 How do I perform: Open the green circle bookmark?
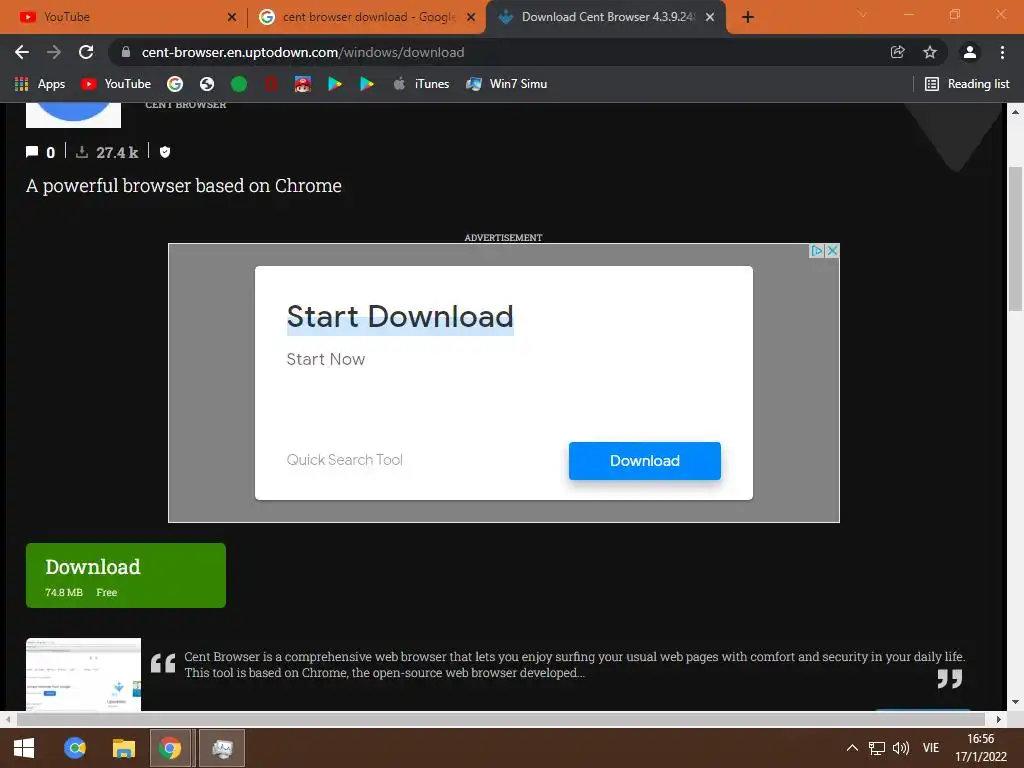(x=239, y=84)
